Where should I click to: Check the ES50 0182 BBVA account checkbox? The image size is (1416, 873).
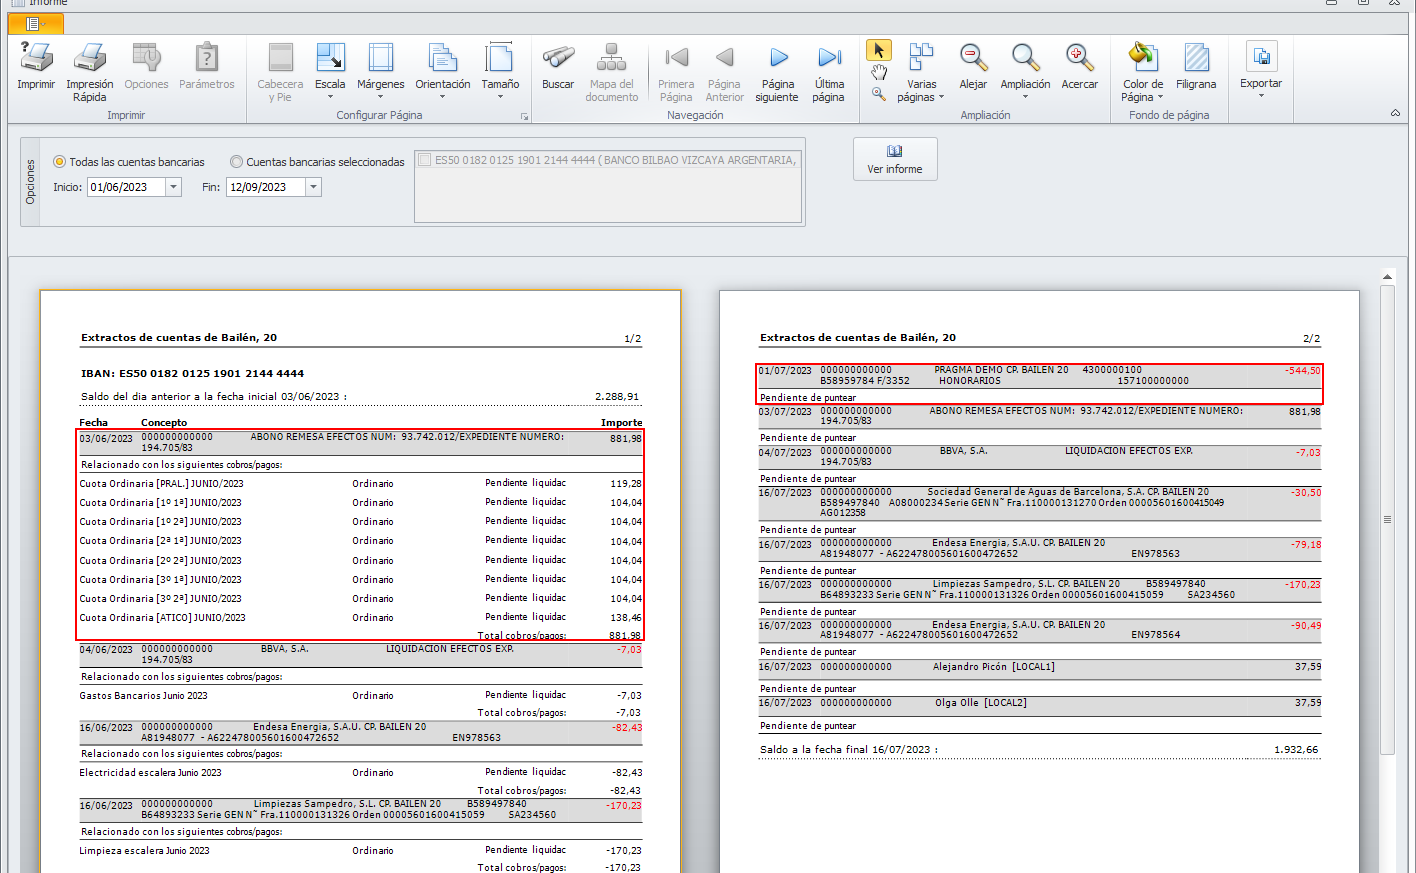[425, 160]
